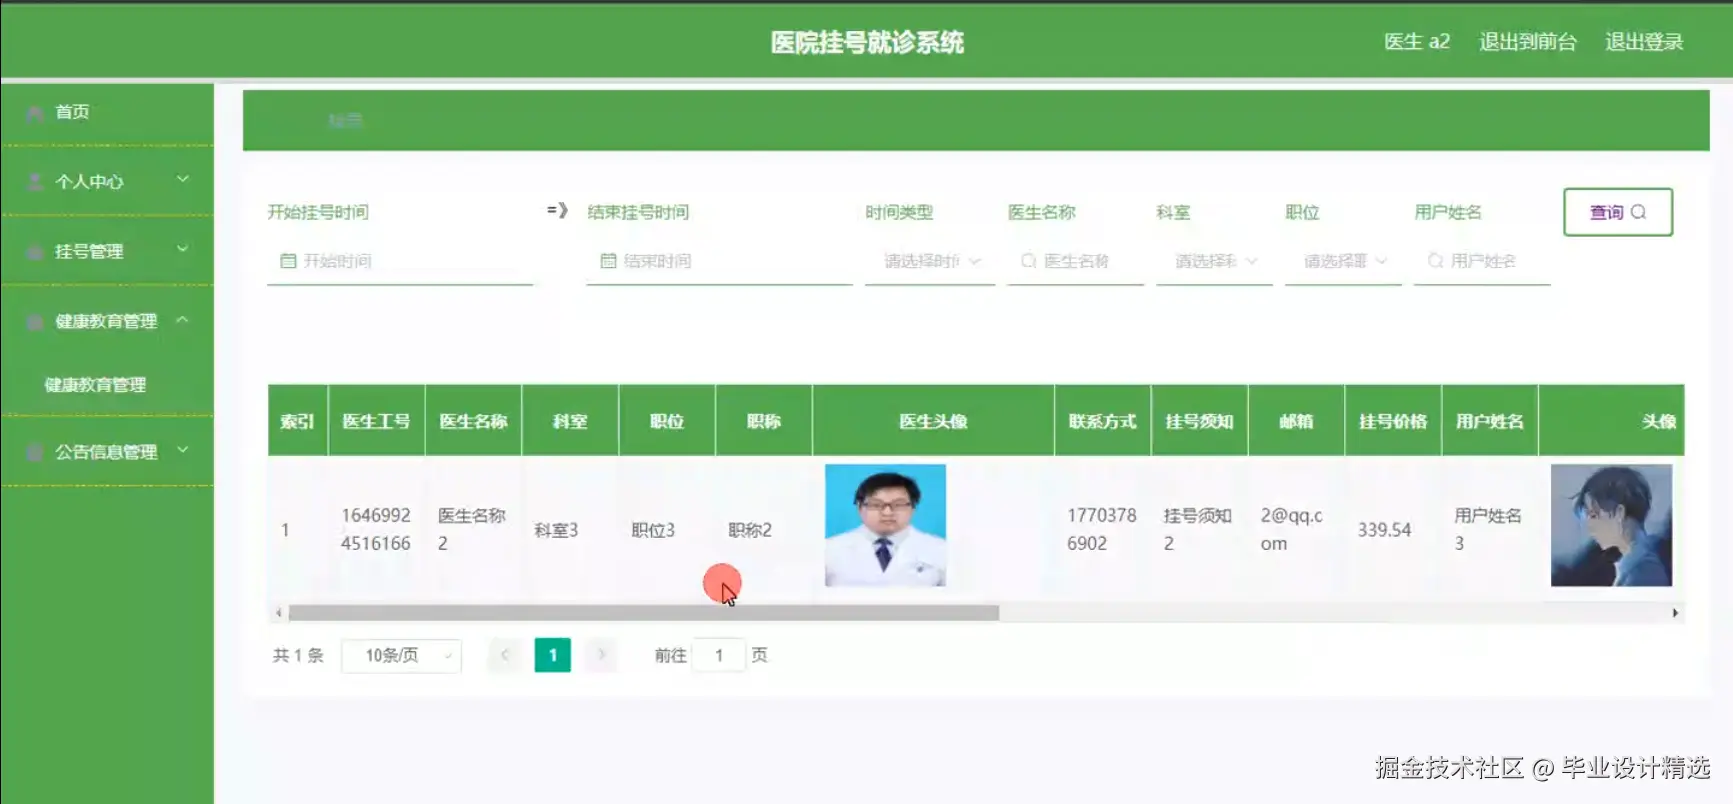
Task: Open the 开始时间 date picker field
Action: coord(400,261)
